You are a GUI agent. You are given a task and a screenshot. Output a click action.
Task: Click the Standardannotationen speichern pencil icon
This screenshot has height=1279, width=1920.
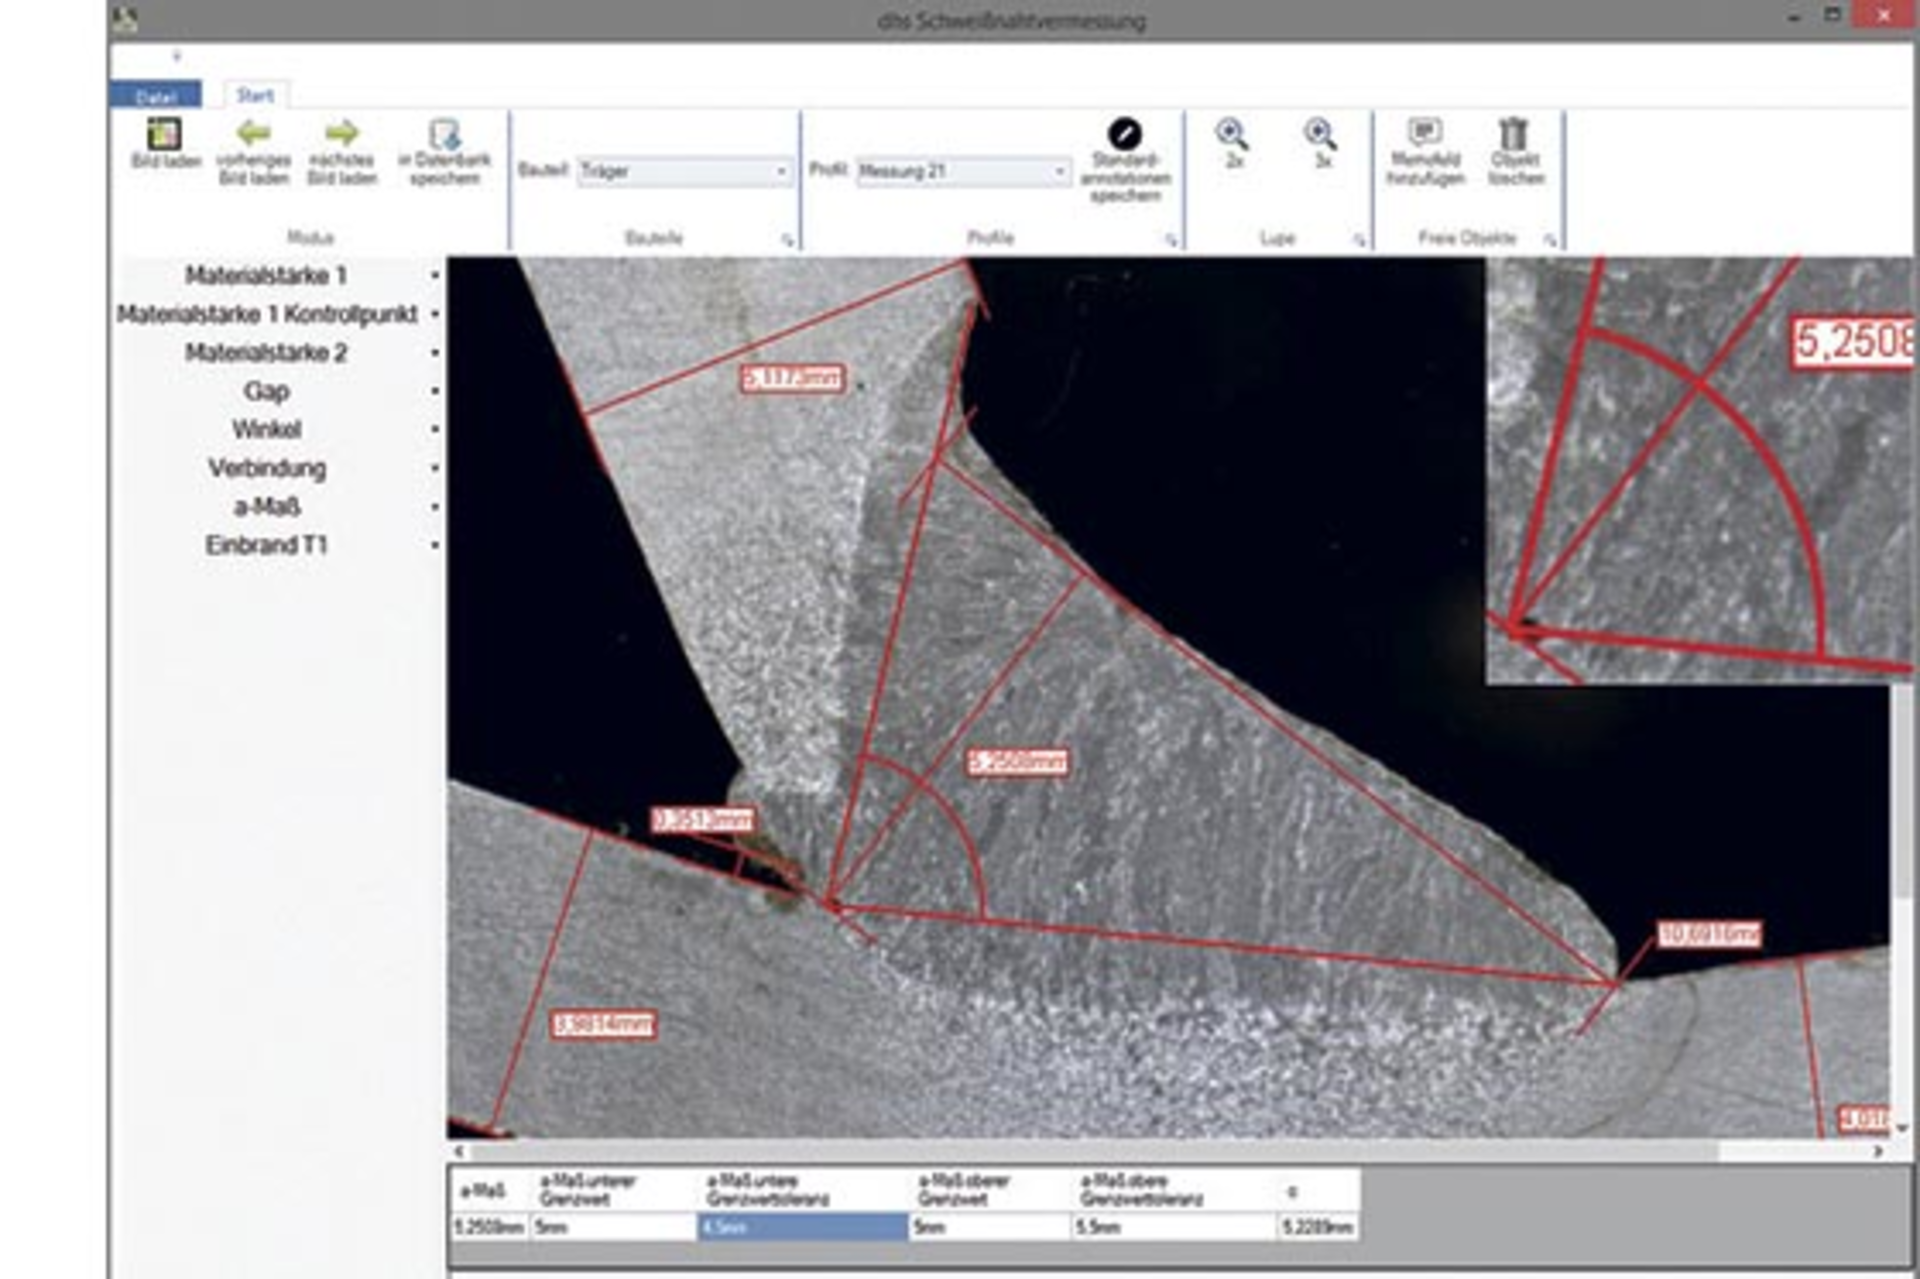[1125, 133]
